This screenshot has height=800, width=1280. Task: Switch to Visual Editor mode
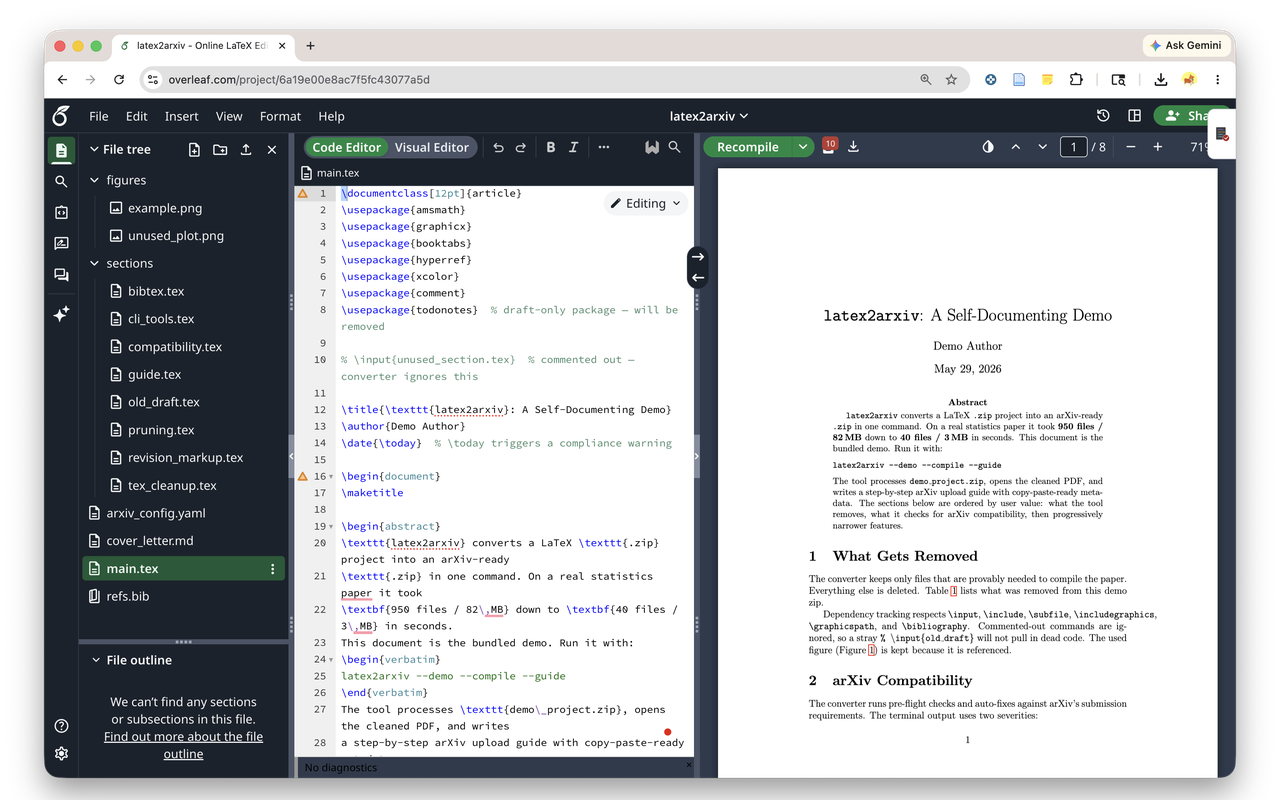(431, 147)
